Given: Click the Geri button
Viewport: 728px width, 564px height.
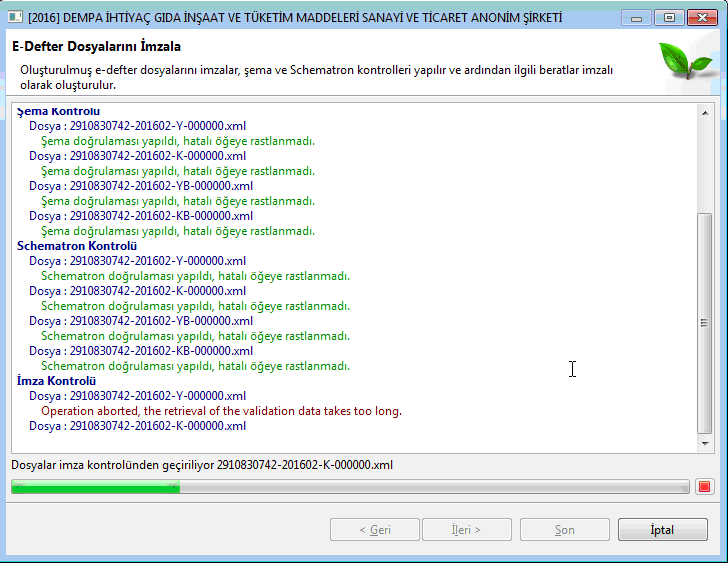Looking at the screenshot, I should point(375,530).
